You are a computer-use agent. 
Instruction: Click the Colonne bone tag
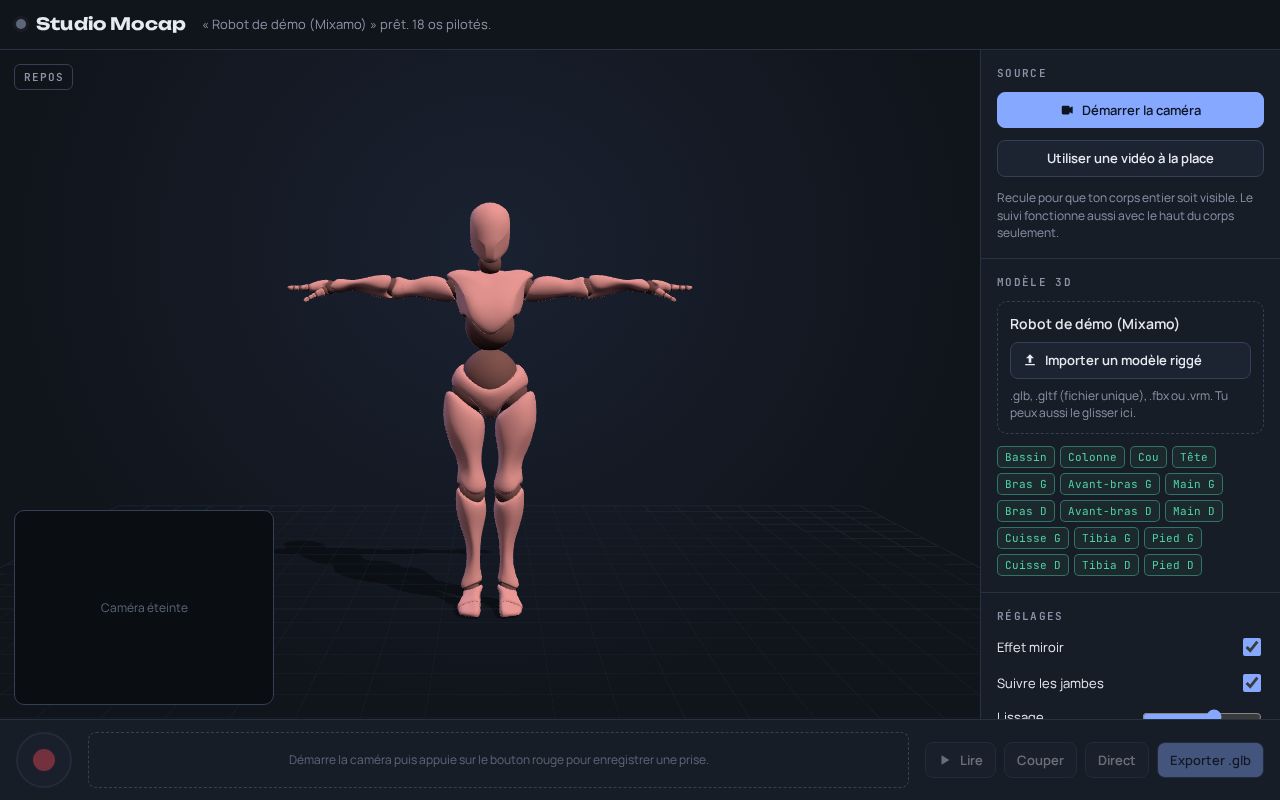[1092, 457]
